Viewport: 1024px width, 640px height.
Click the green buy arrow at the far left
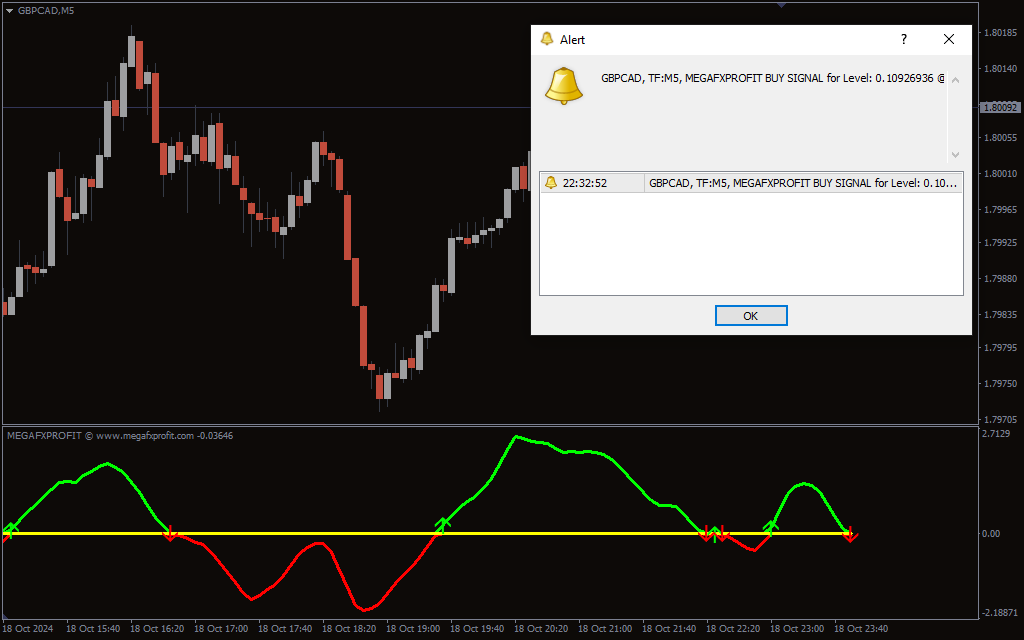coord(10,528)
